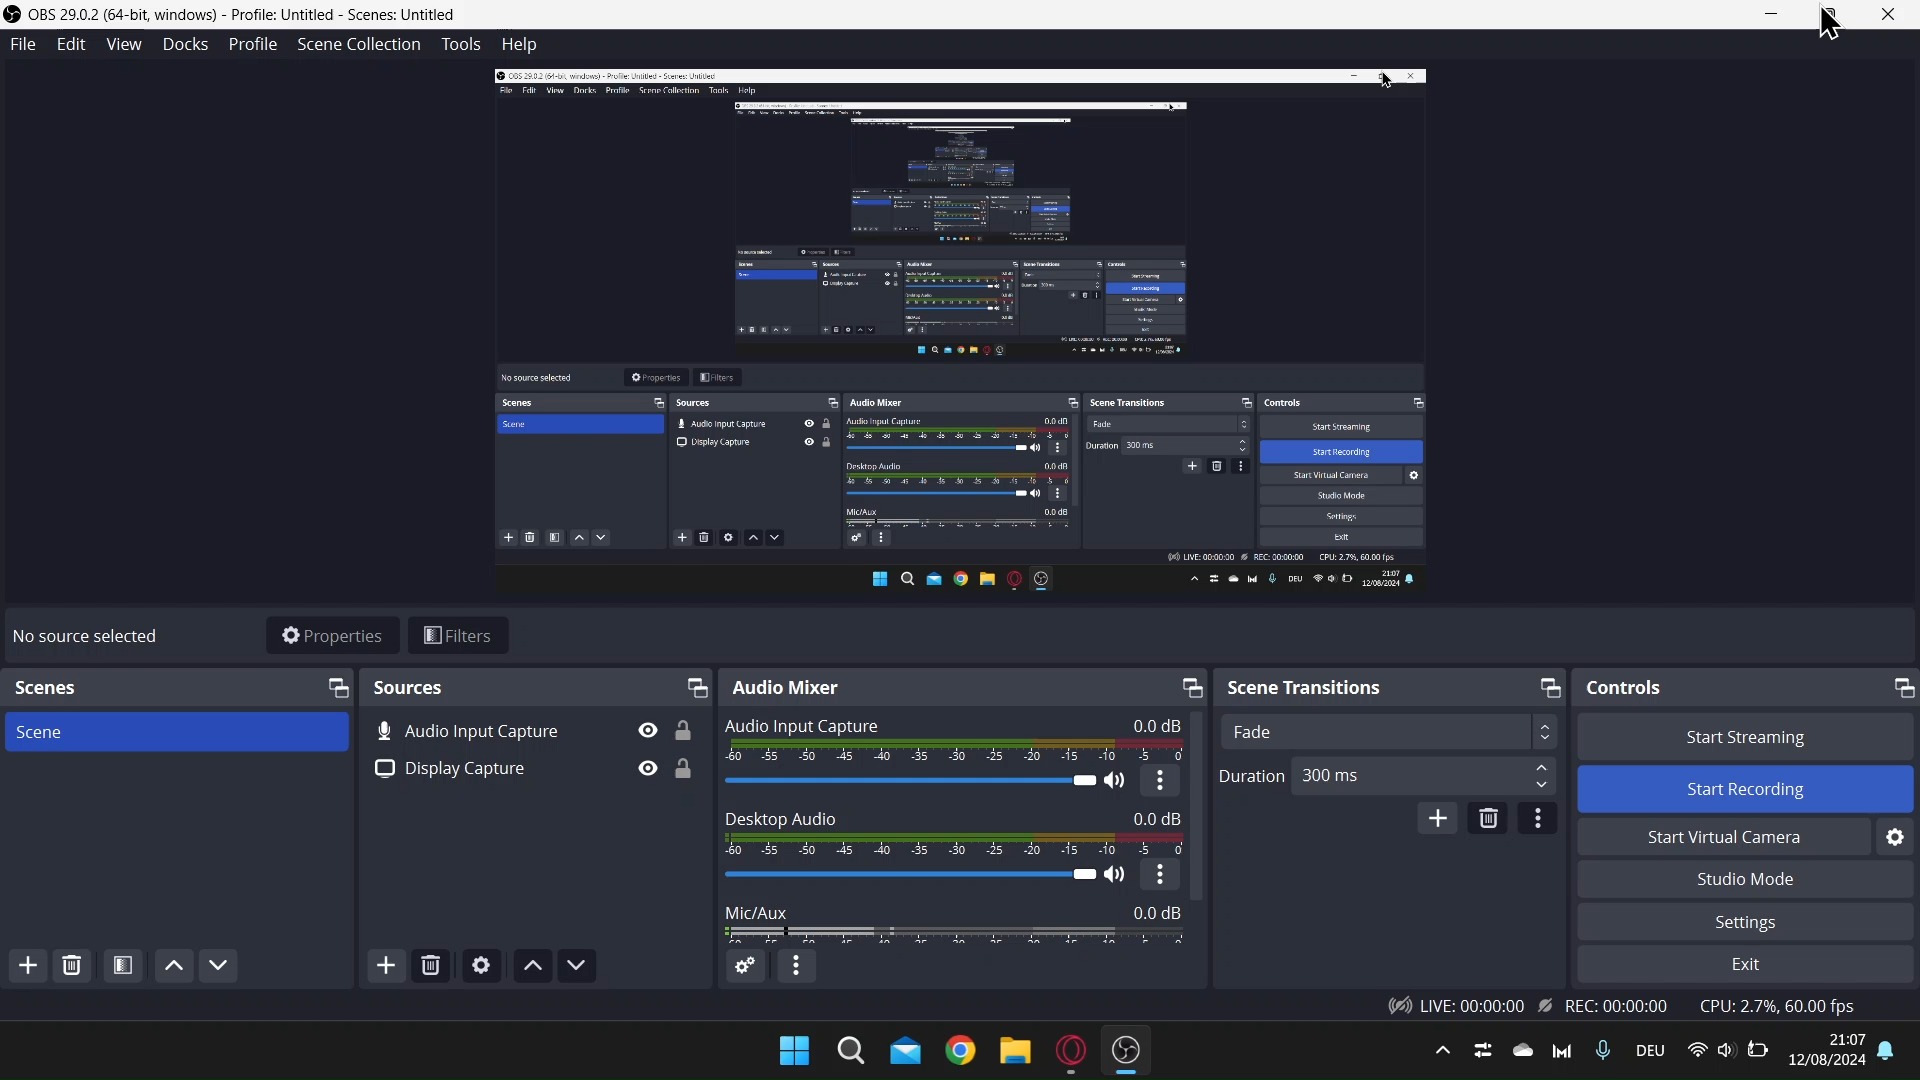Open the Docks menu
1920x1080 pixels.
[x=185, y=45]
